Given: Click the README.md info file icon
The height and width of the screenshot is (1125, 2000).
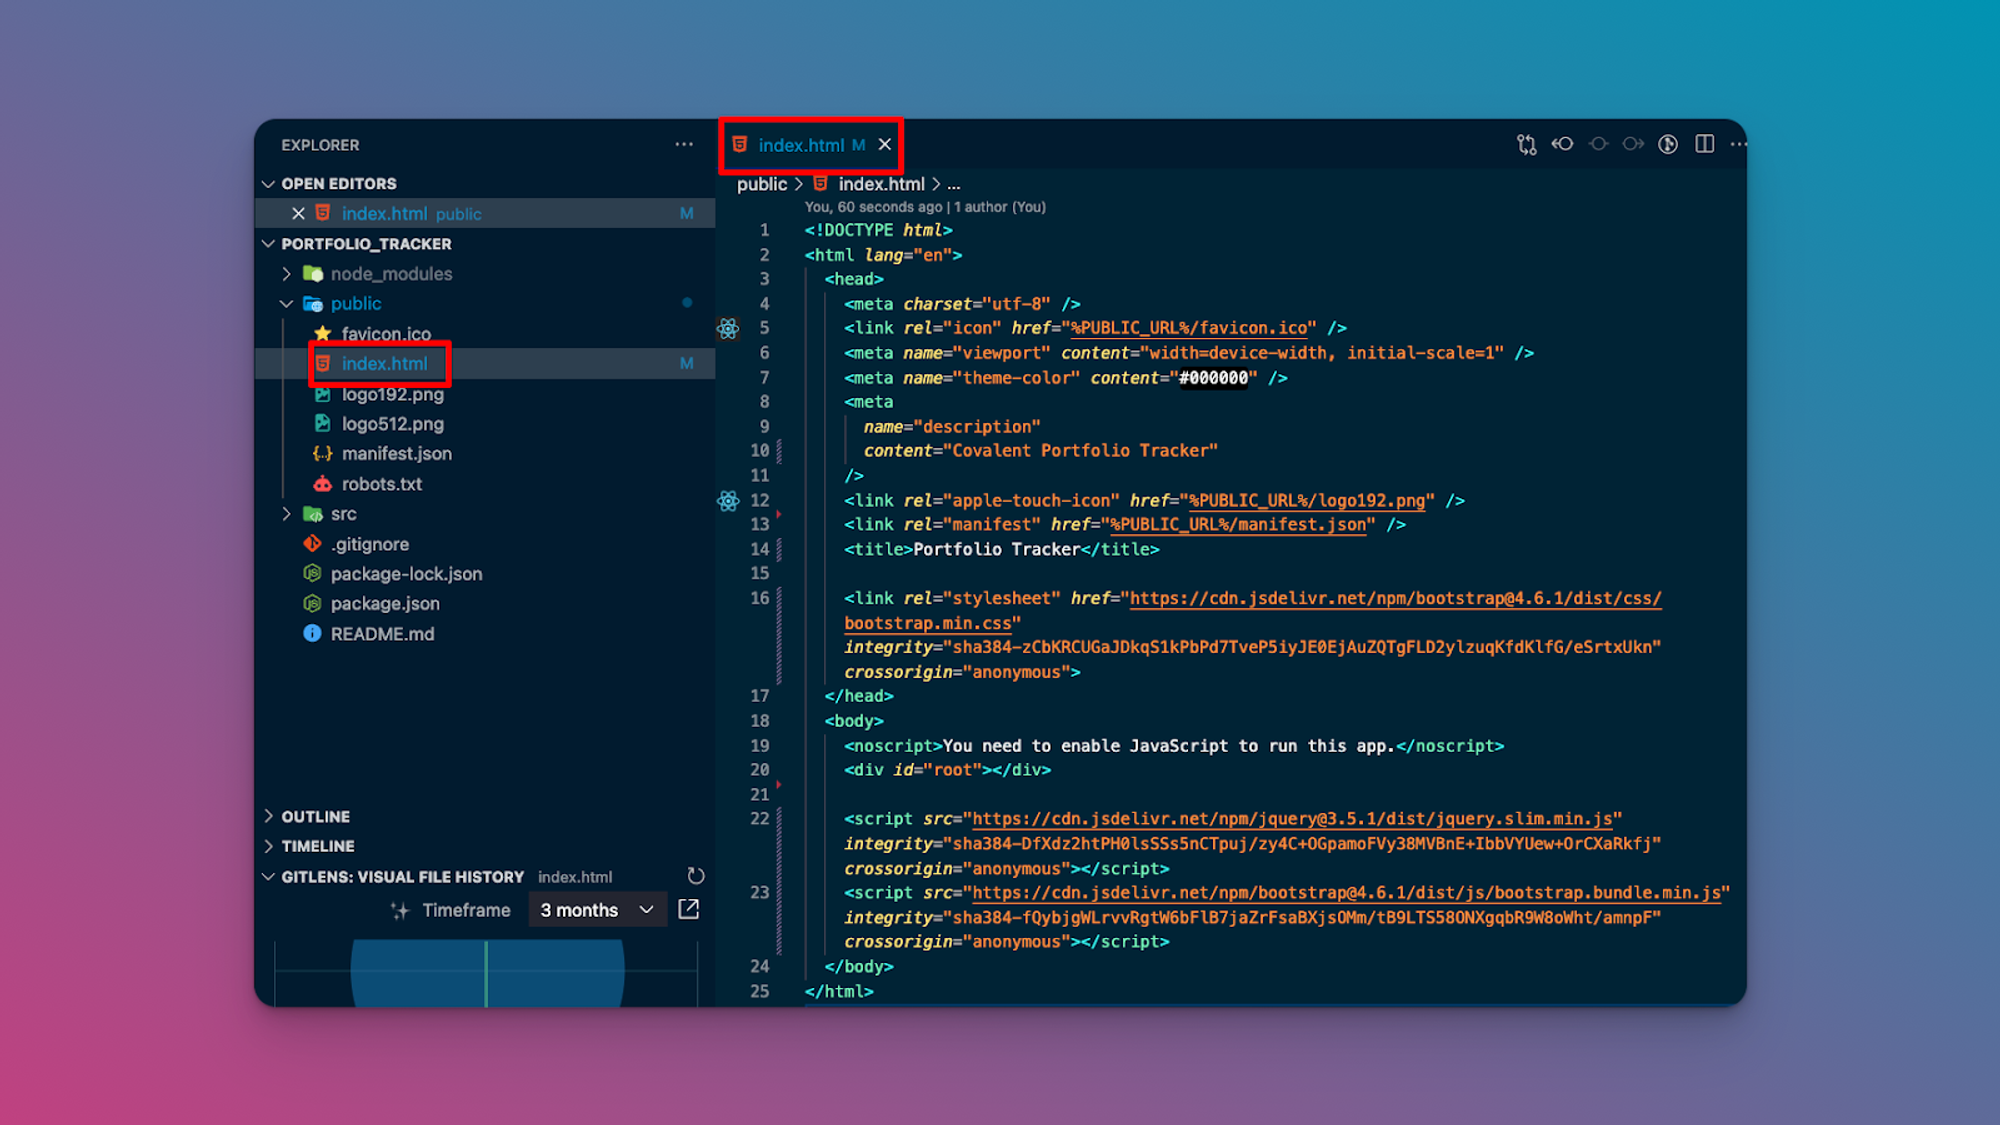Looking at the screenshot, I should coord(312,633).
